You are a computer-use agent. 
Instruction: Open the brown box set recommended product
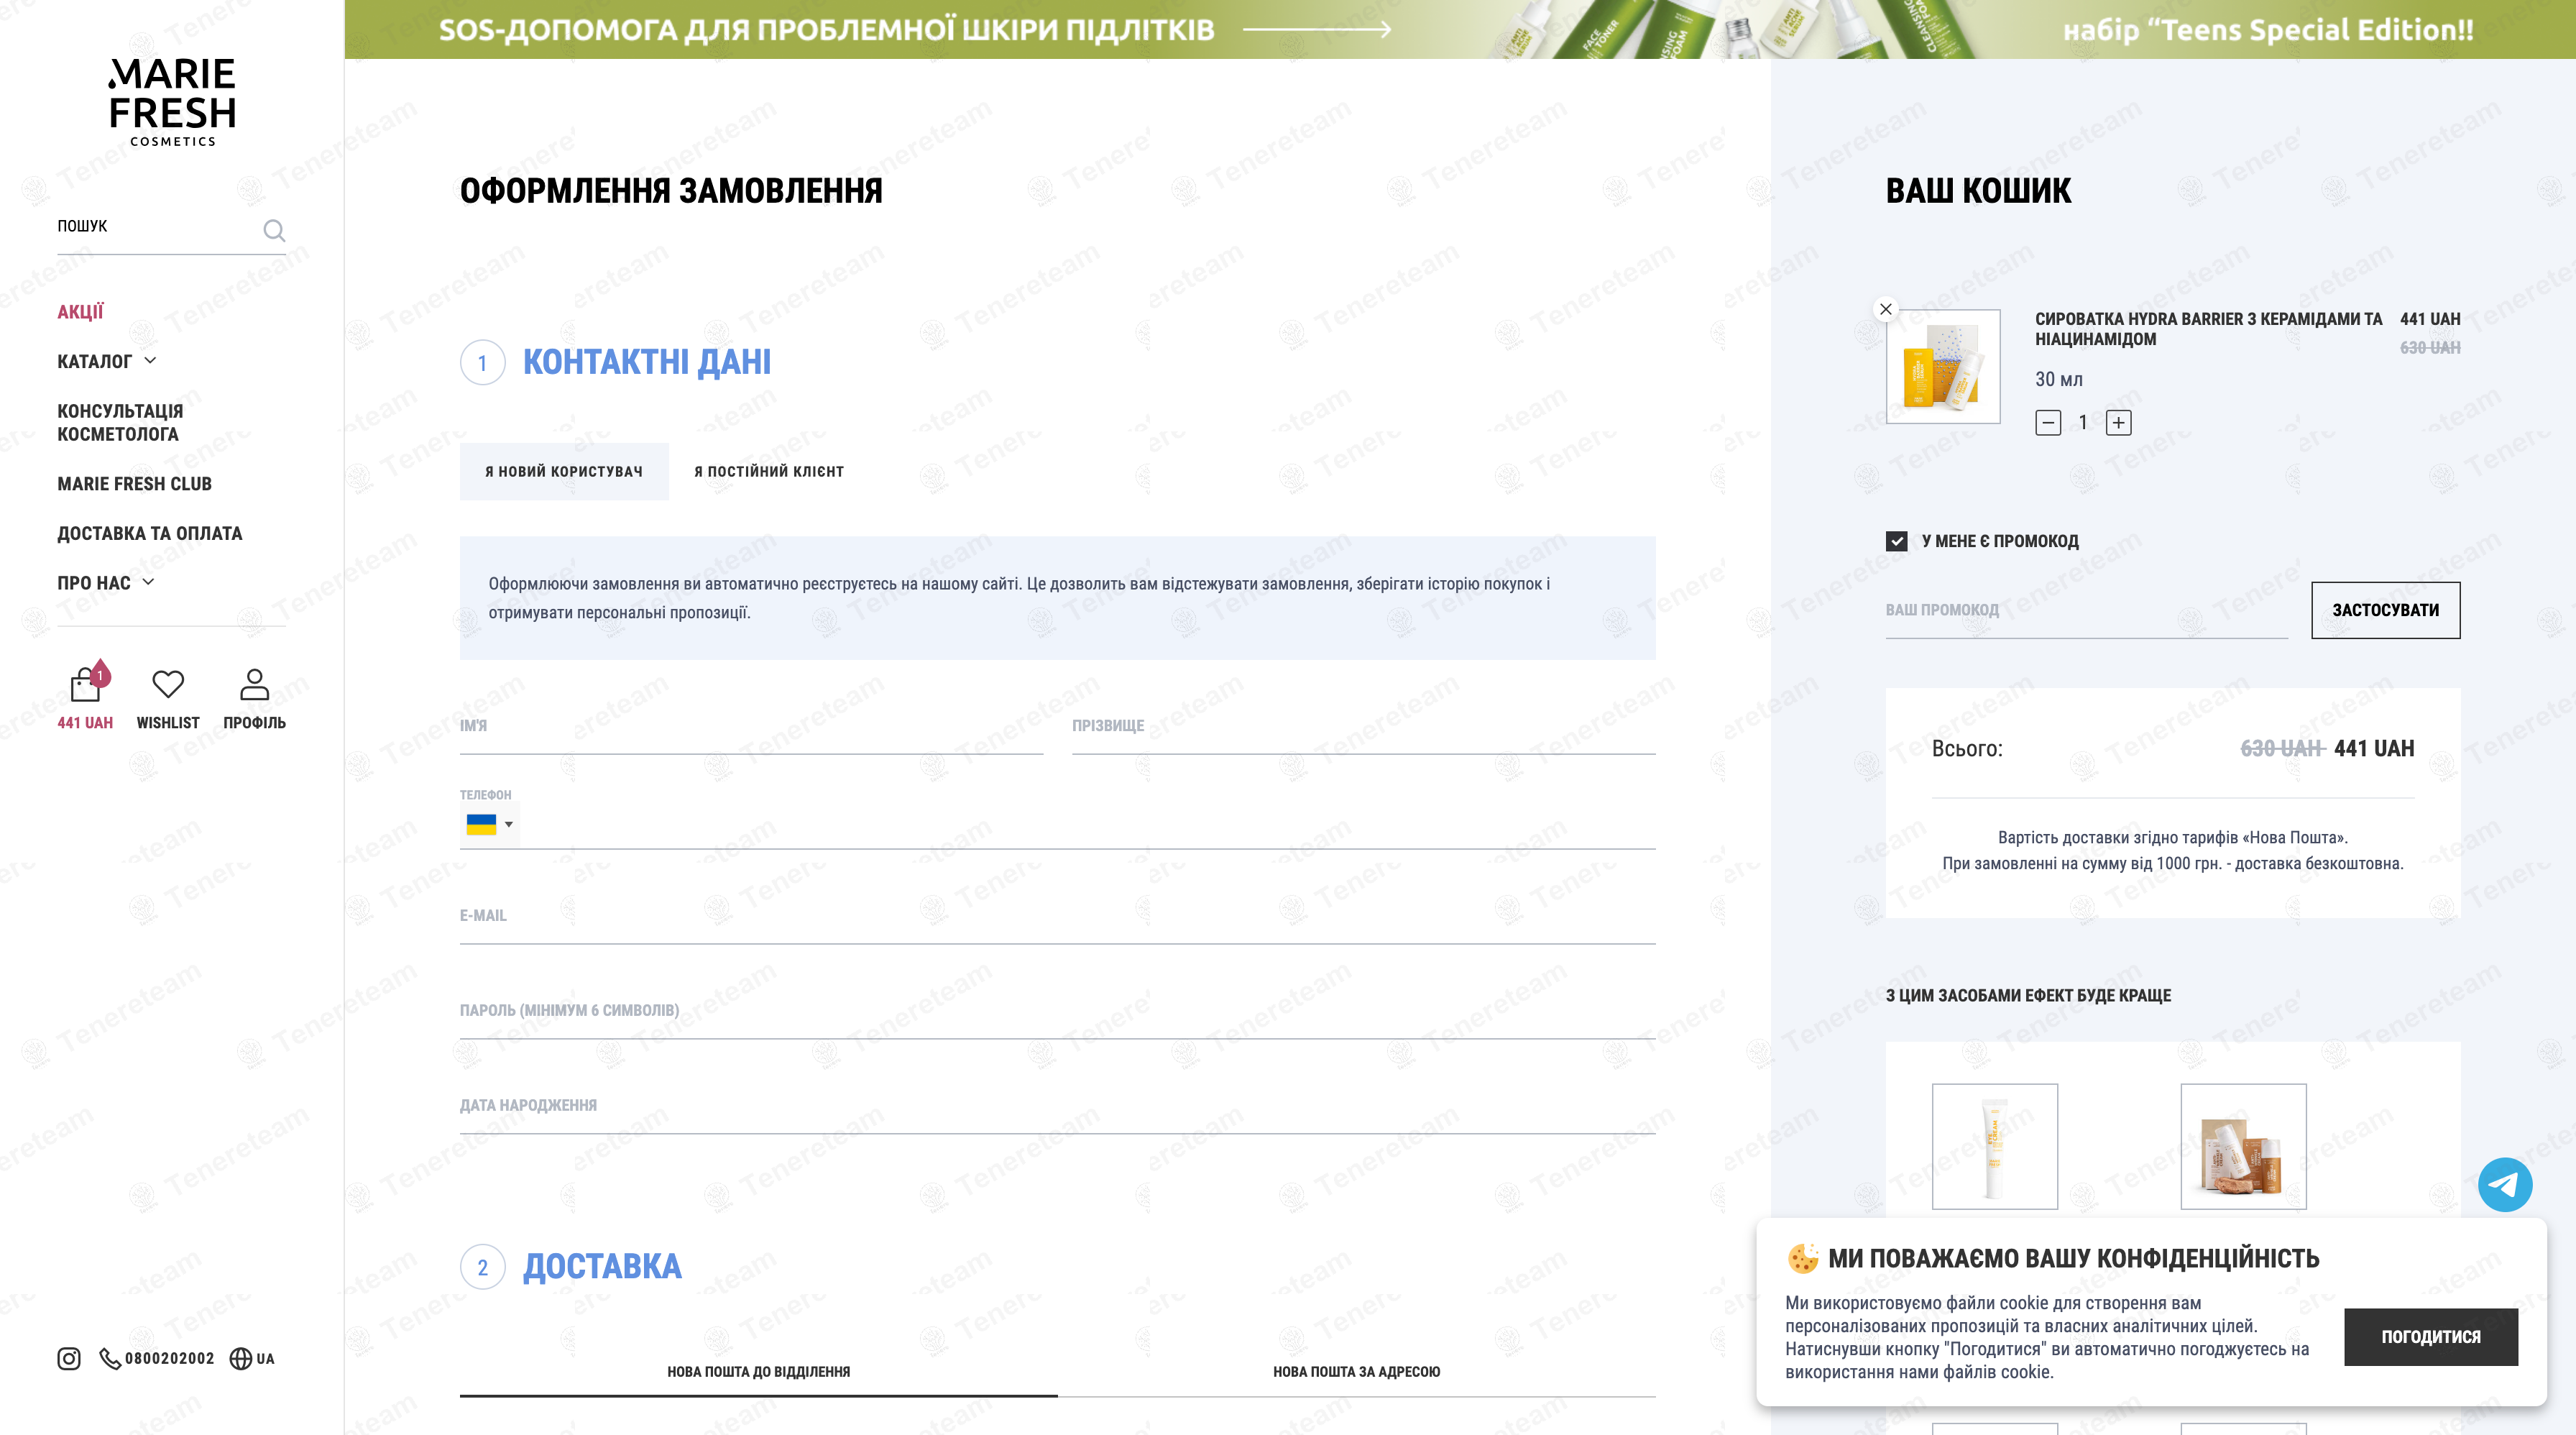click(x=2244, y=1146)
